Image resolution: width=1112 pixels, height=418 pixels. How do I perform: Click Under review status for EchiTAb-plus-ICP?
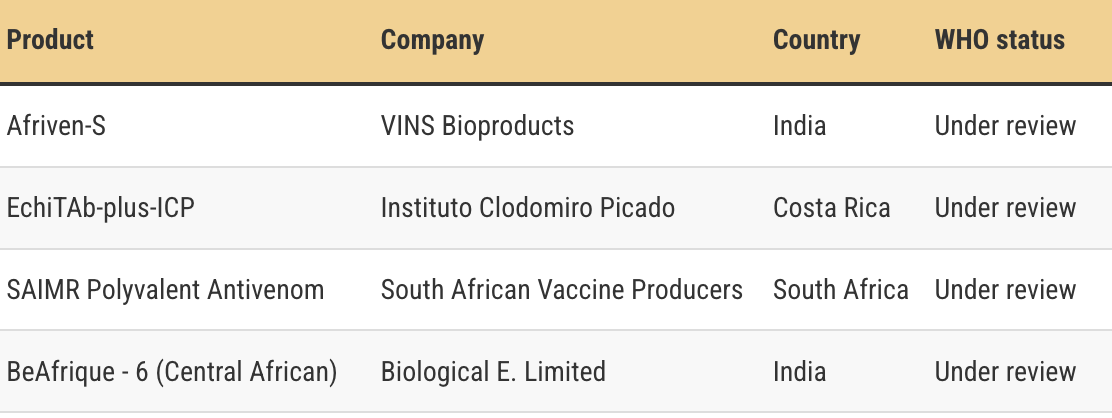point(1005,208)
